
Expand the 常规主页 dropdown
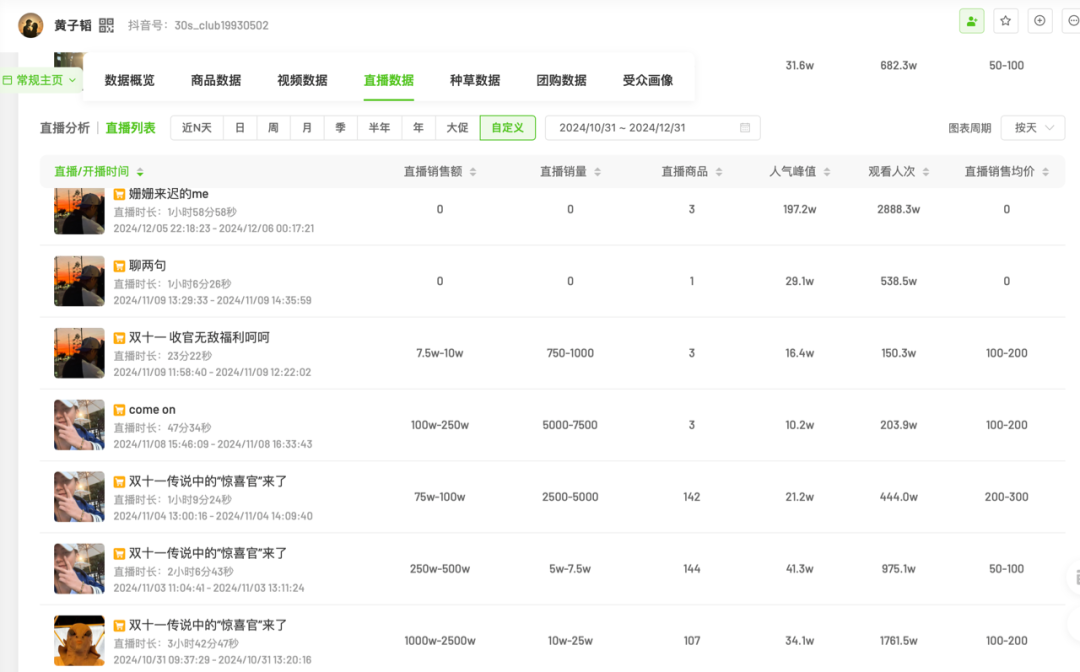tap(40, 80)
